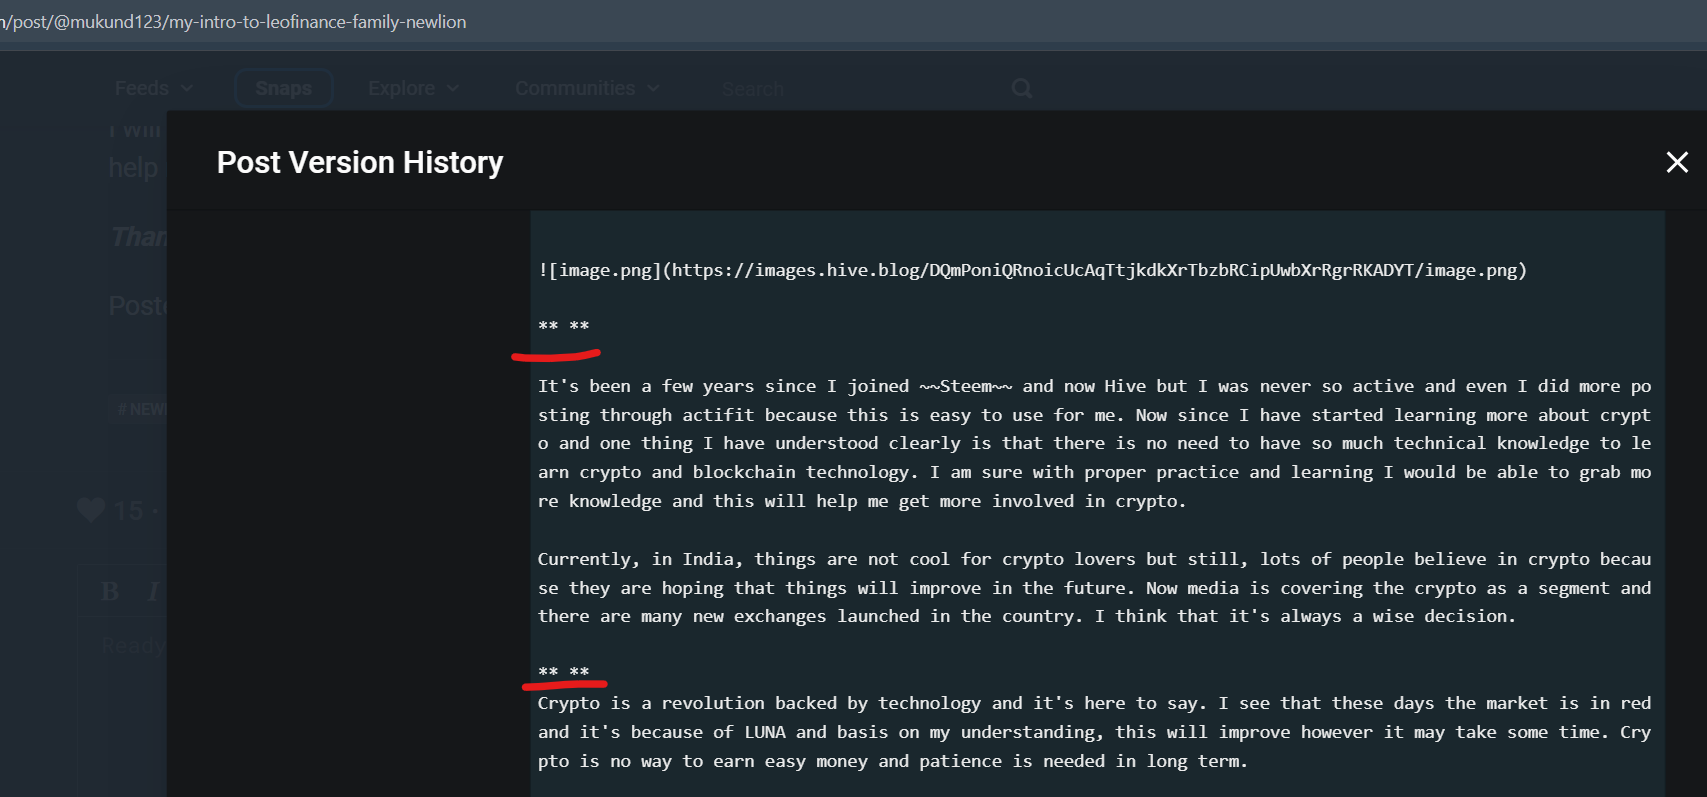Expand the Explore dropdown menu
Screen dimensions: 1707x797
pos(413,88)
